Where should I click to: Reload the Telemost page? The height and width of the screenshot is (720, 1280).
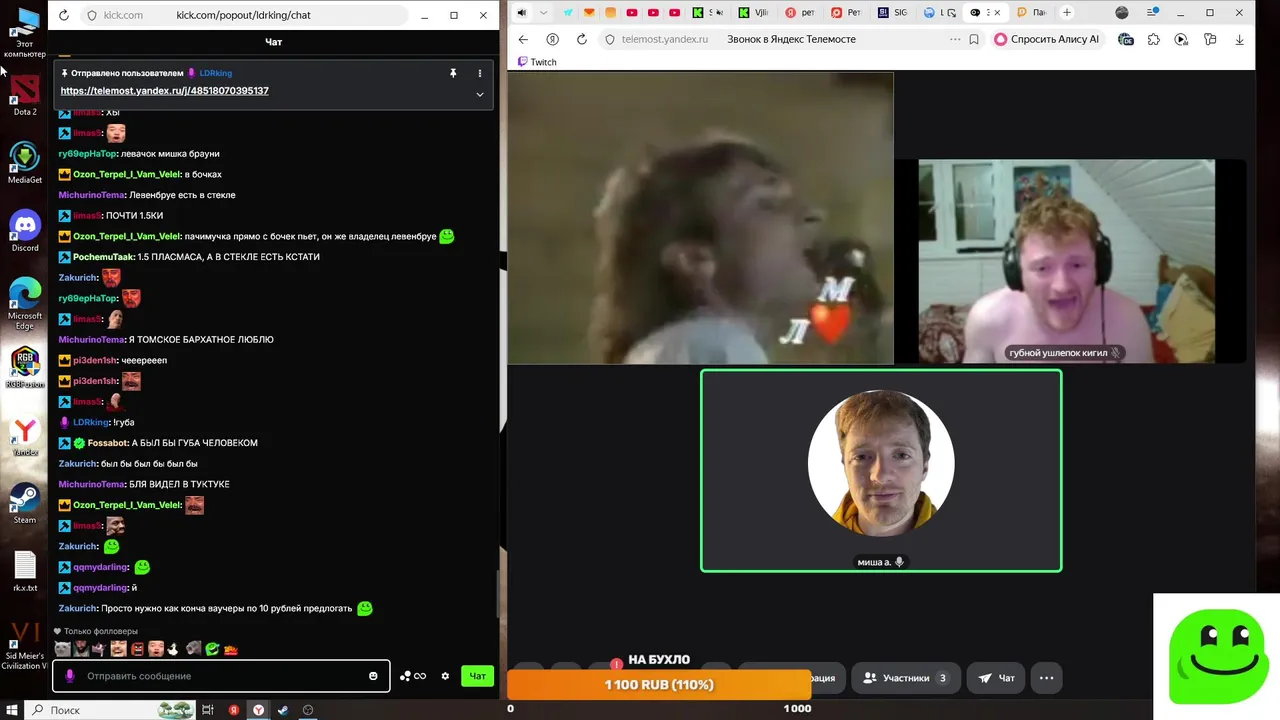582,39
